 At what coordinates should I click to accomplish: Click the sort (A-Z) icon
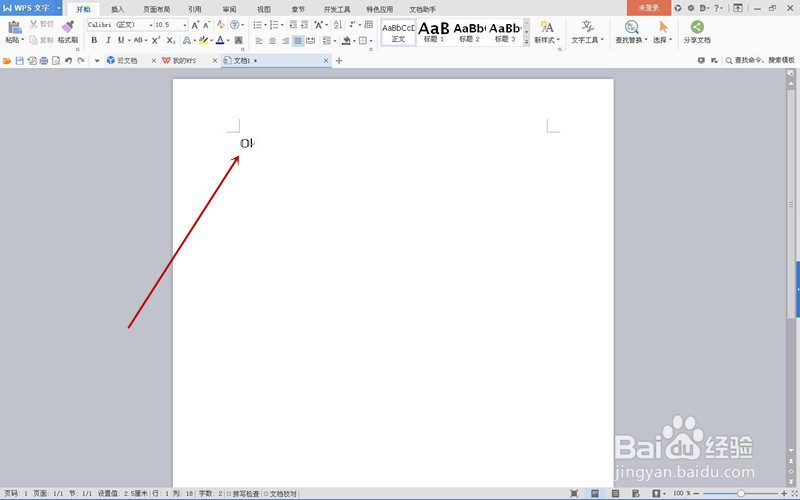[x=338, y=24]
